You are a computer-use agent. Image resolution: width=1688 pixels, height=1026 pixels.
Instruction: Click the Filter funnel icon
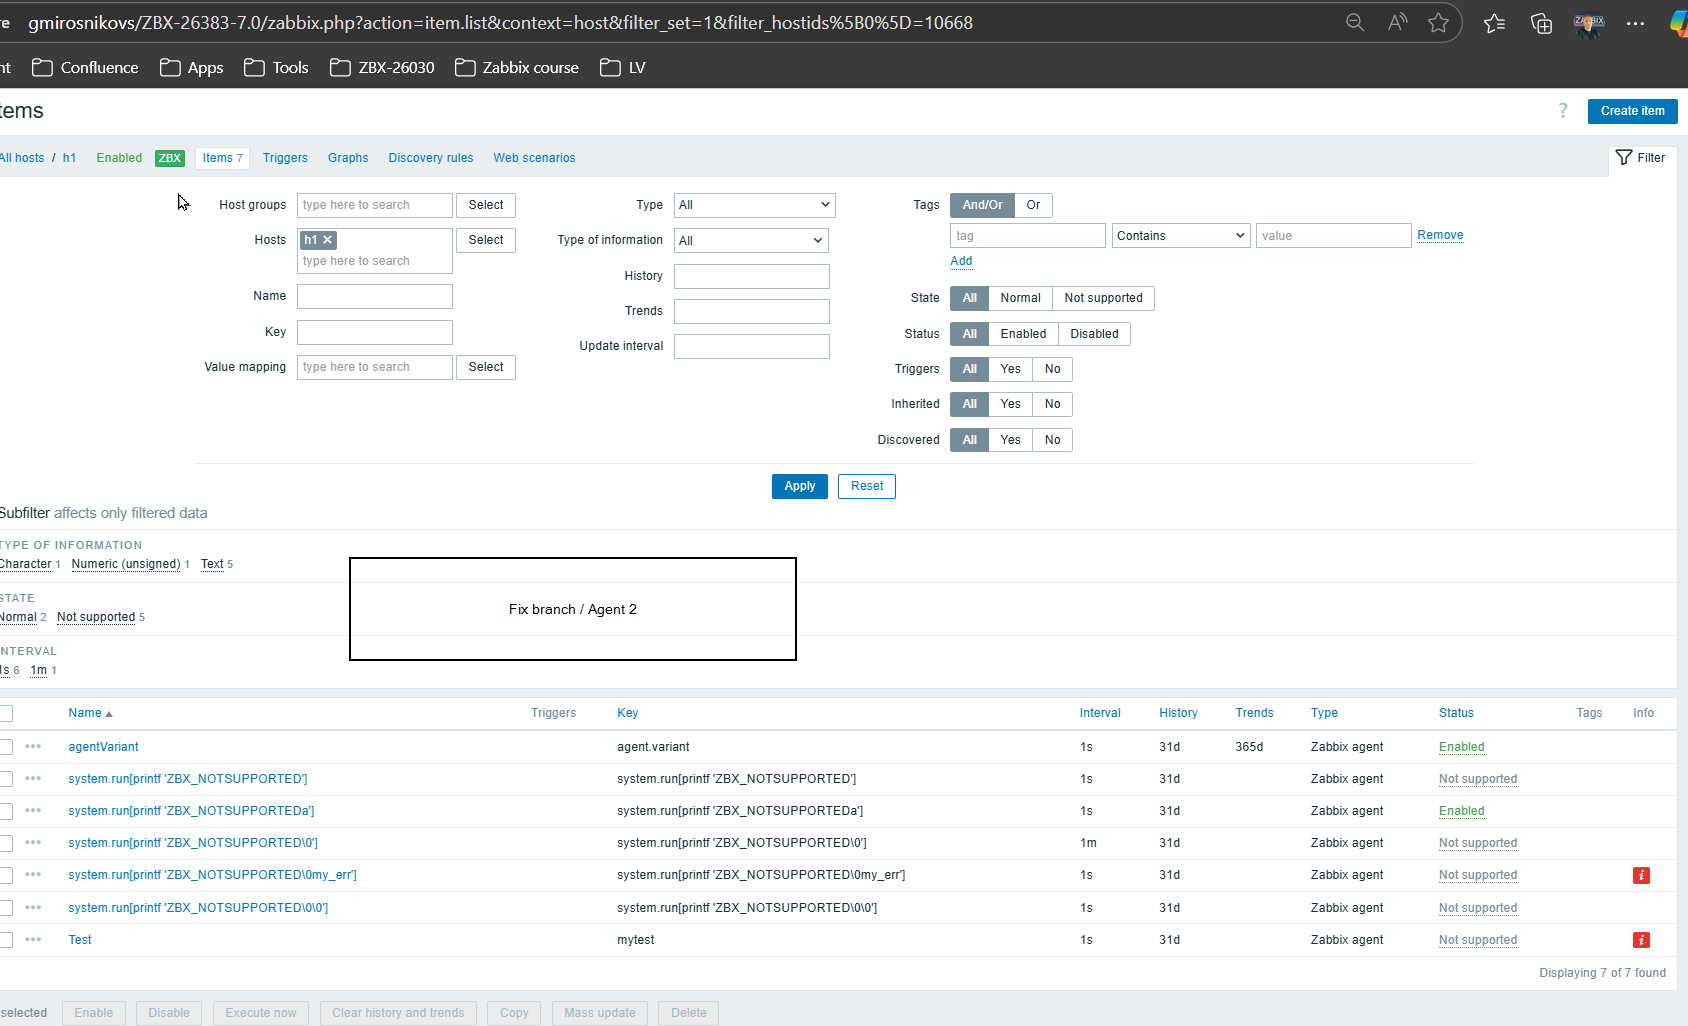coord(1624,158)
